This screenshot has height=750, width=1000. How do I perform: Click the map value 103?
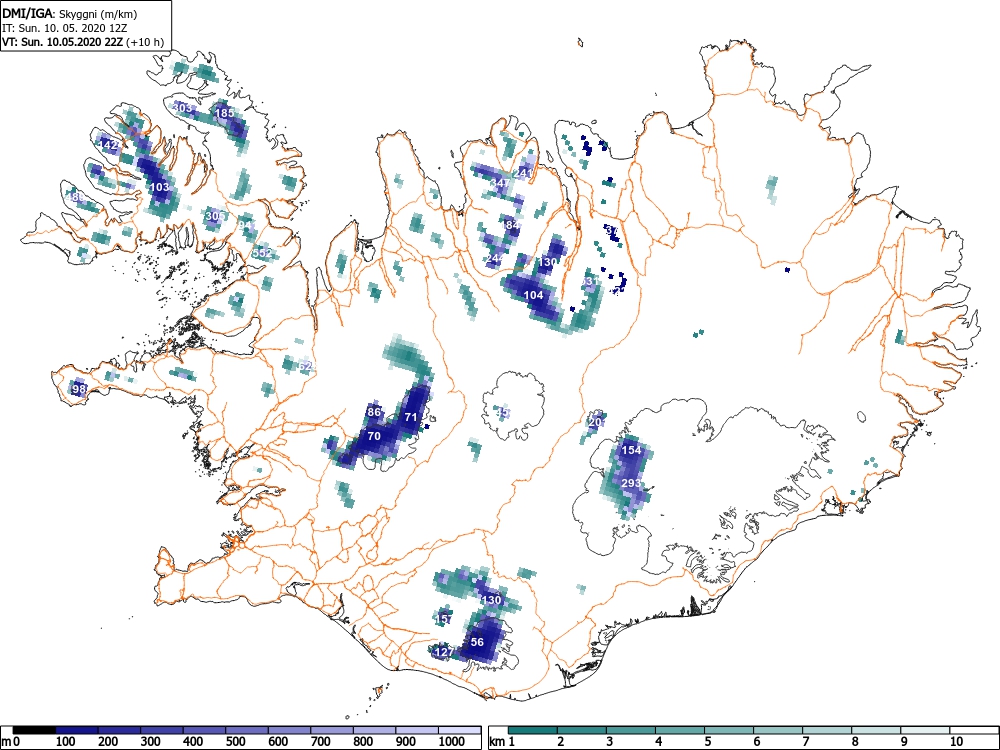tap(159, 187)
